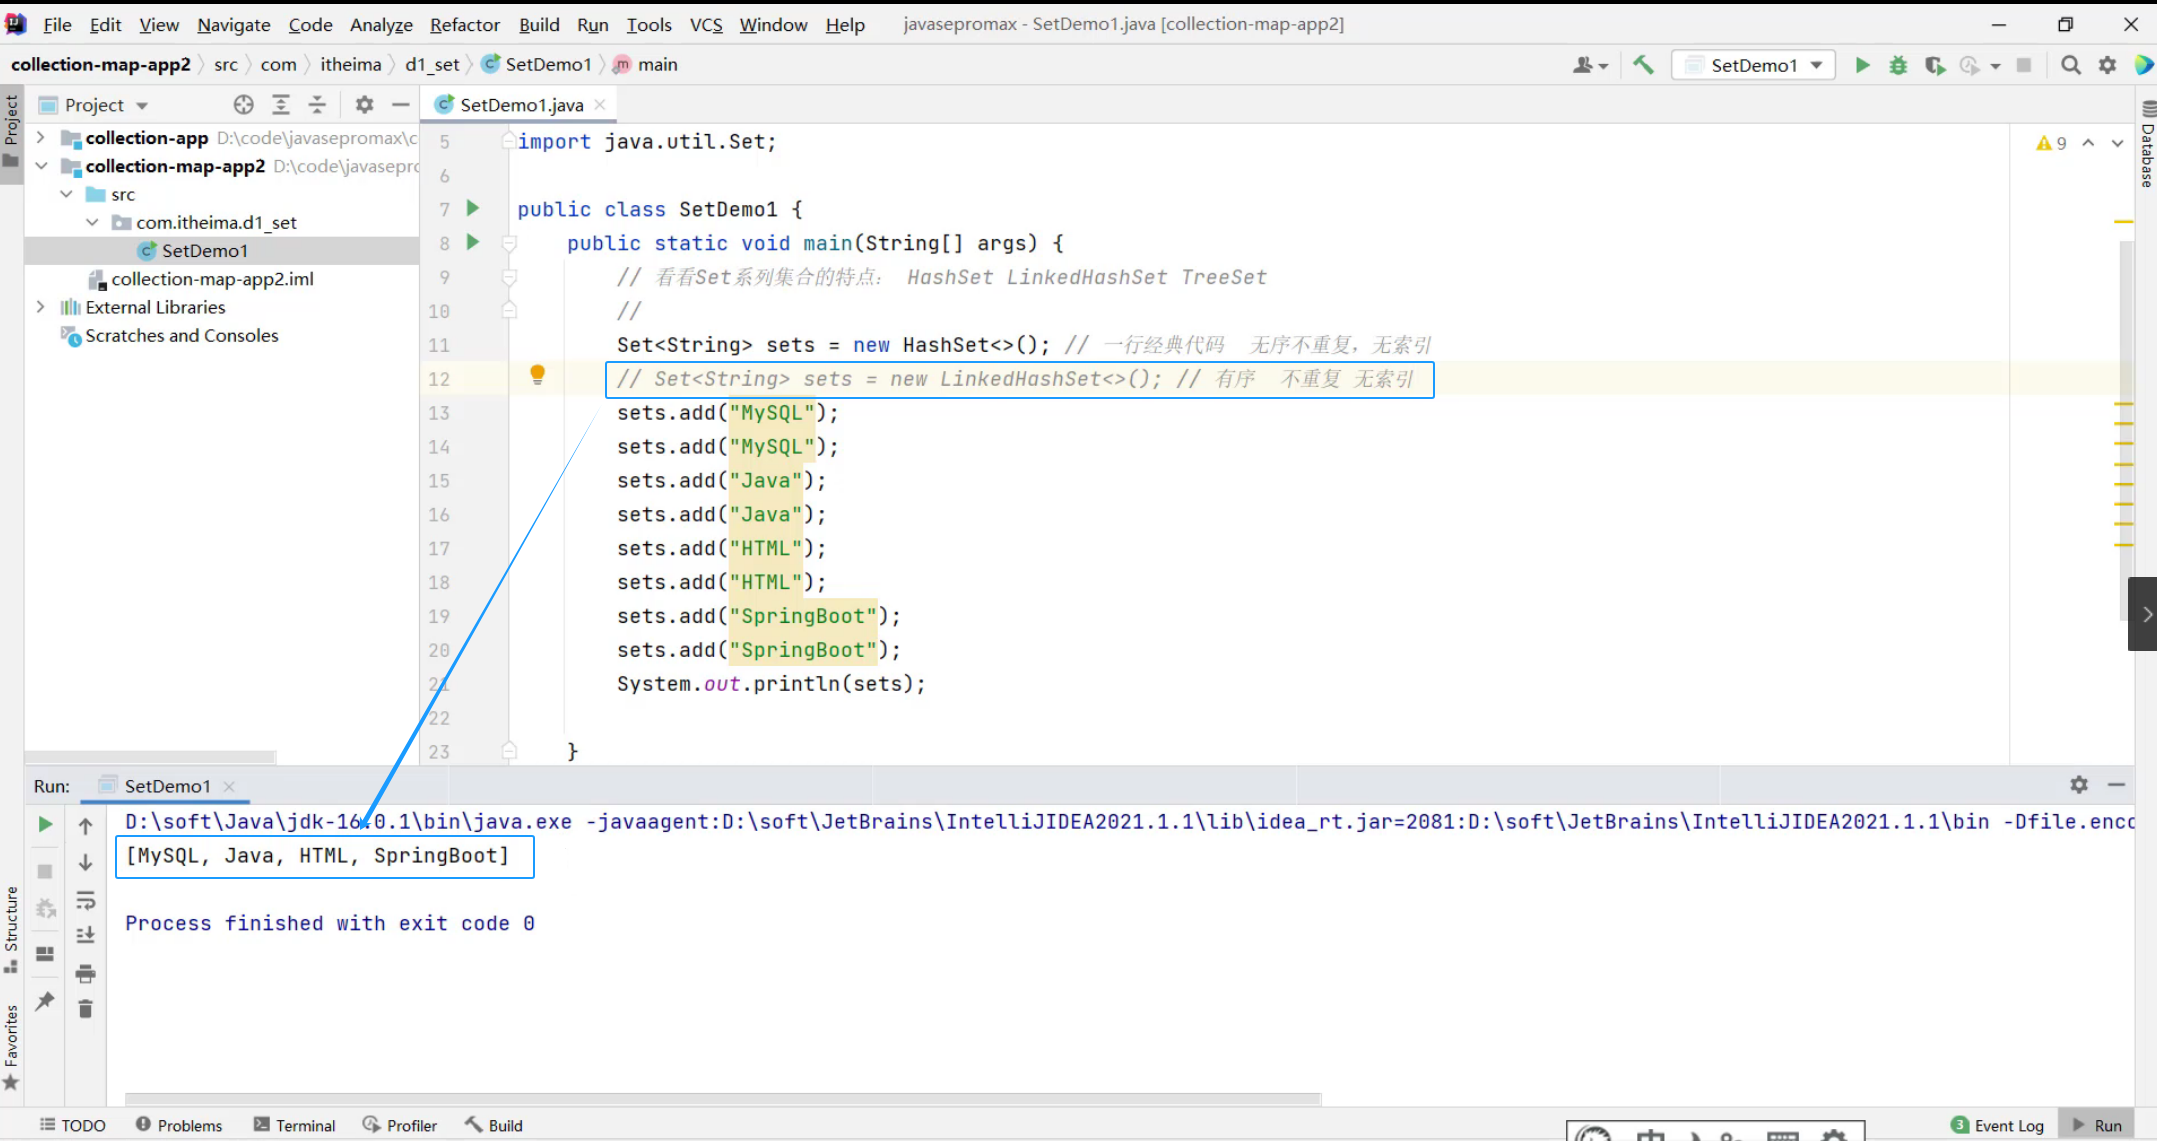Screen dimensions: 2157x1141
Task: Toggle soft-wrap in Run console
Action: tap(86, 901)
